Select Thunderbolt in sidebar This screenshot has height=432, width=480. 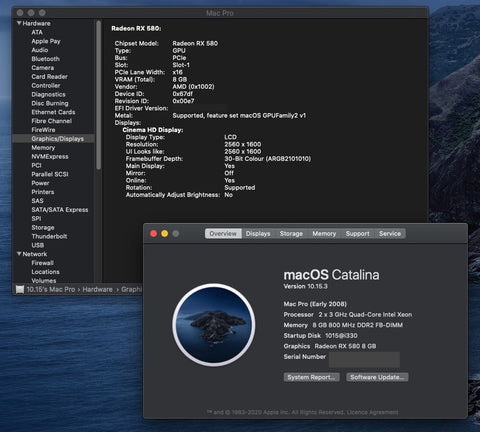(x=49, y=236)
